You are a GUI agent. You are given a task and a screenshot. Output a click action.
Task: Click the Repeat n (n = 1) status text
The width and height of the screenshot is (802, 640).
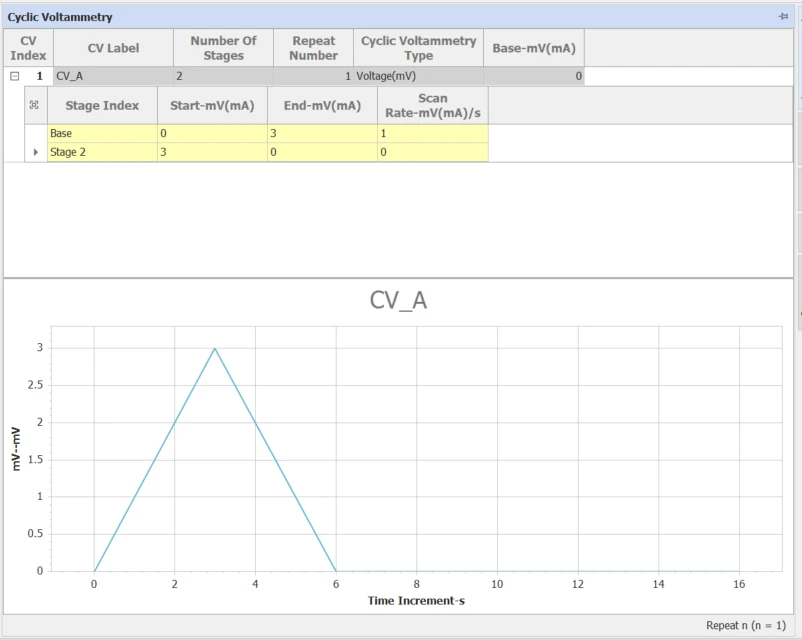tap(746, 625)
